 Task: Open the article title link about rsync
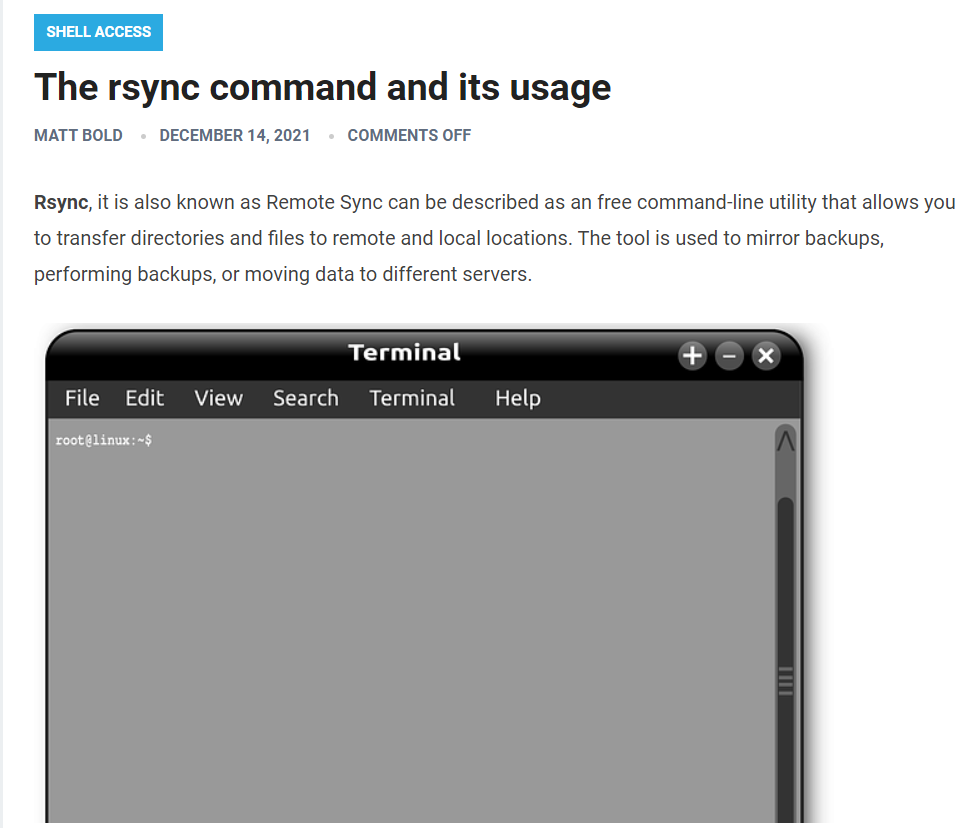pyautogui.click(x=322, y=88)
